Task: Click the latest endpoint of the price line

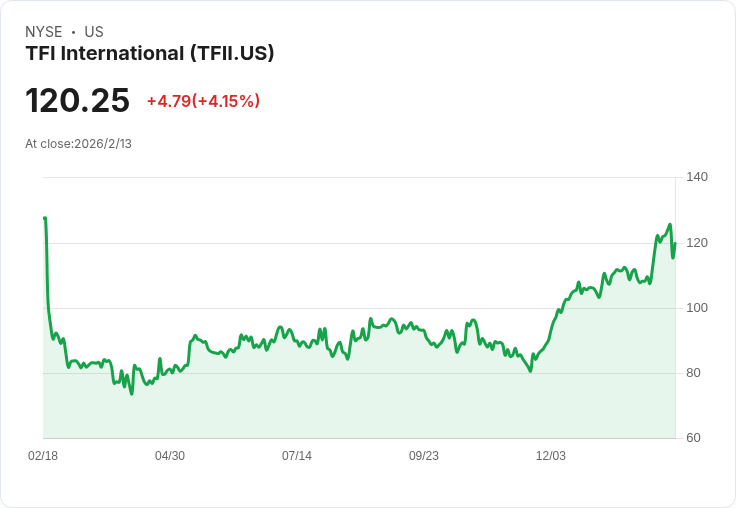Action: (x=675, y=243)
